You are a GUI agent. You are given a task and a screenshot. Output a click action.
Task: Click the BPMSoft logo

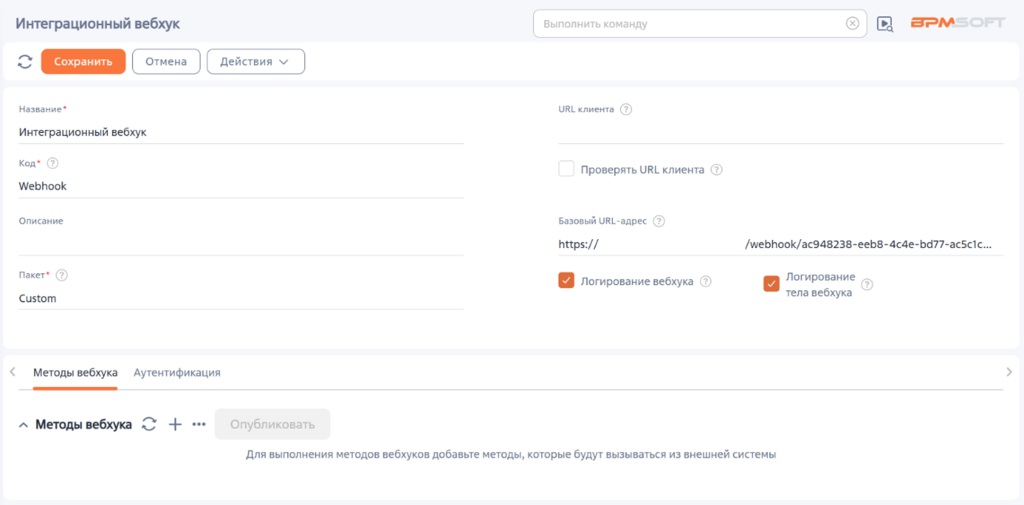957,23
